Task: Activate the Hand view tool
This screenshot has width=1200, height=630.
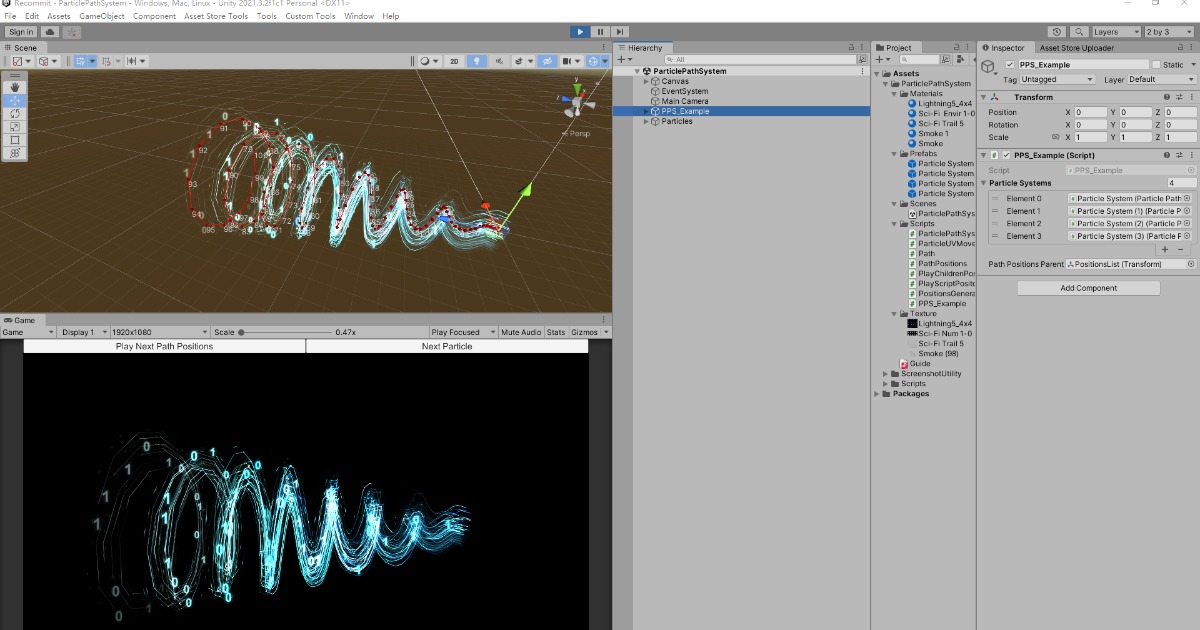Action: pos(17,87)
